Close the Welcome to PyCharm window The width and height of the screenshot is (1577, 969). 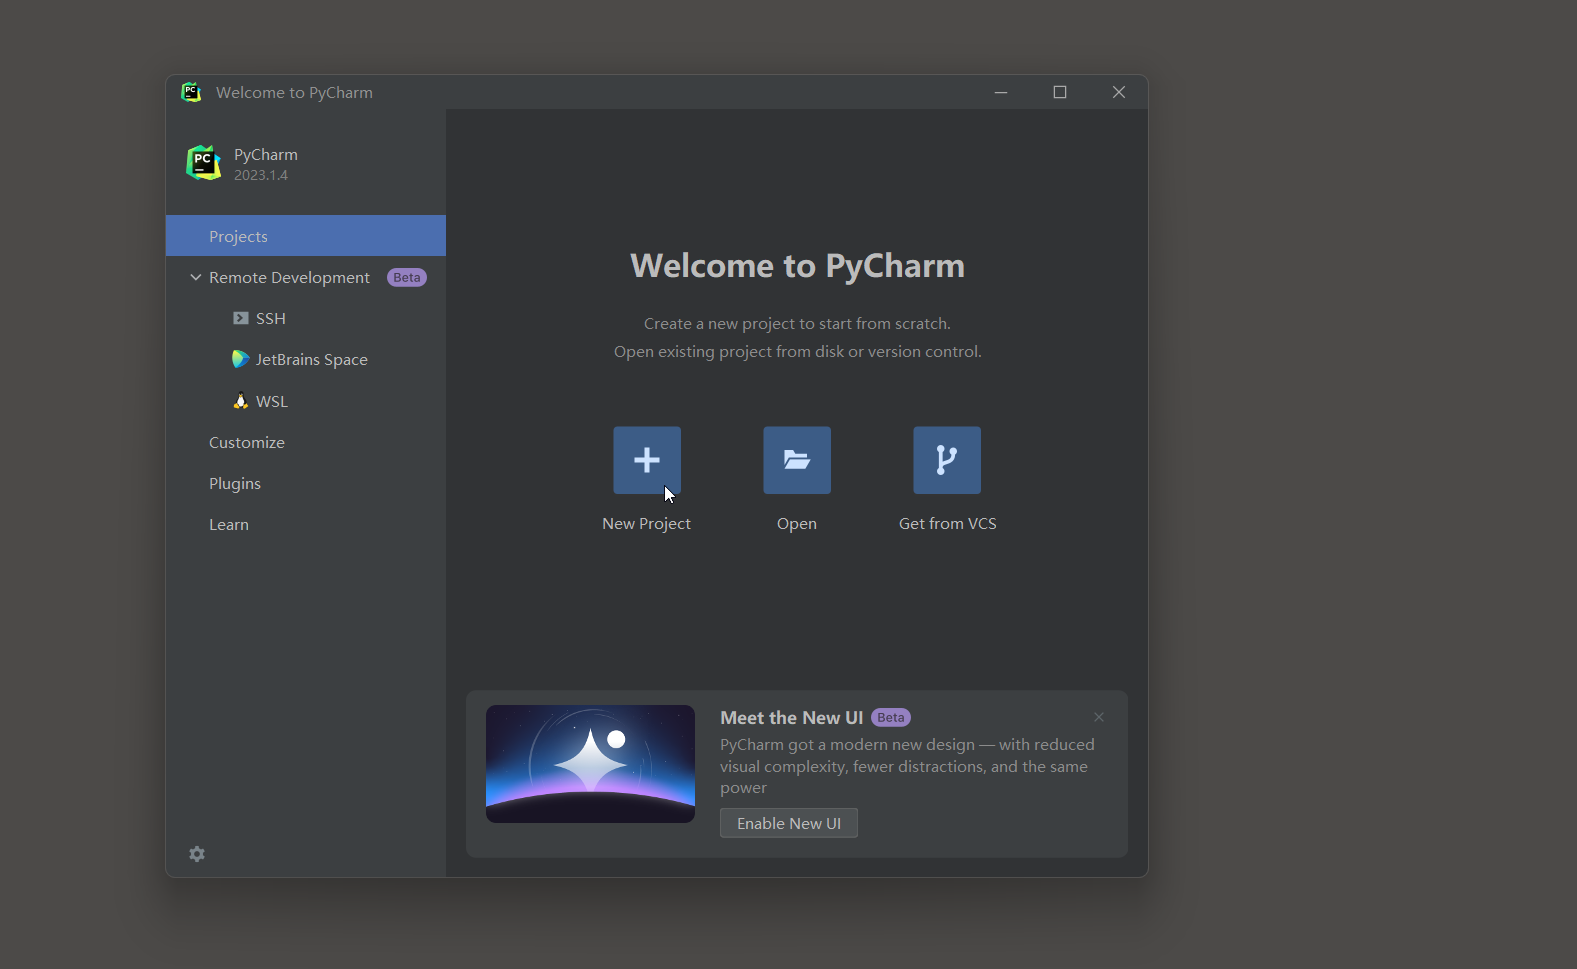pyautogui.click(x=1119, y=92)
